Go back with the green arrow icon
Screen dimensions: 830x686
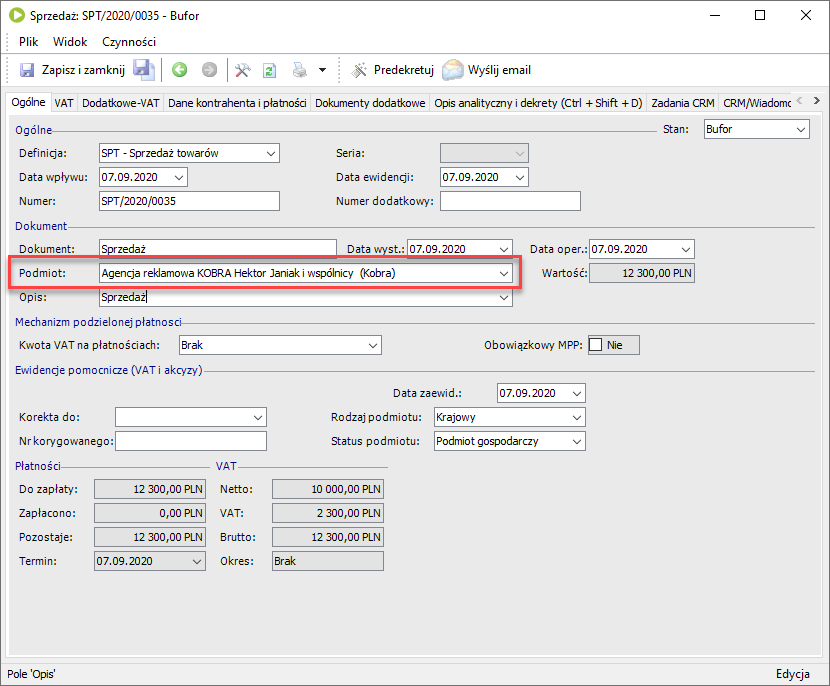(x=179, y=70)
